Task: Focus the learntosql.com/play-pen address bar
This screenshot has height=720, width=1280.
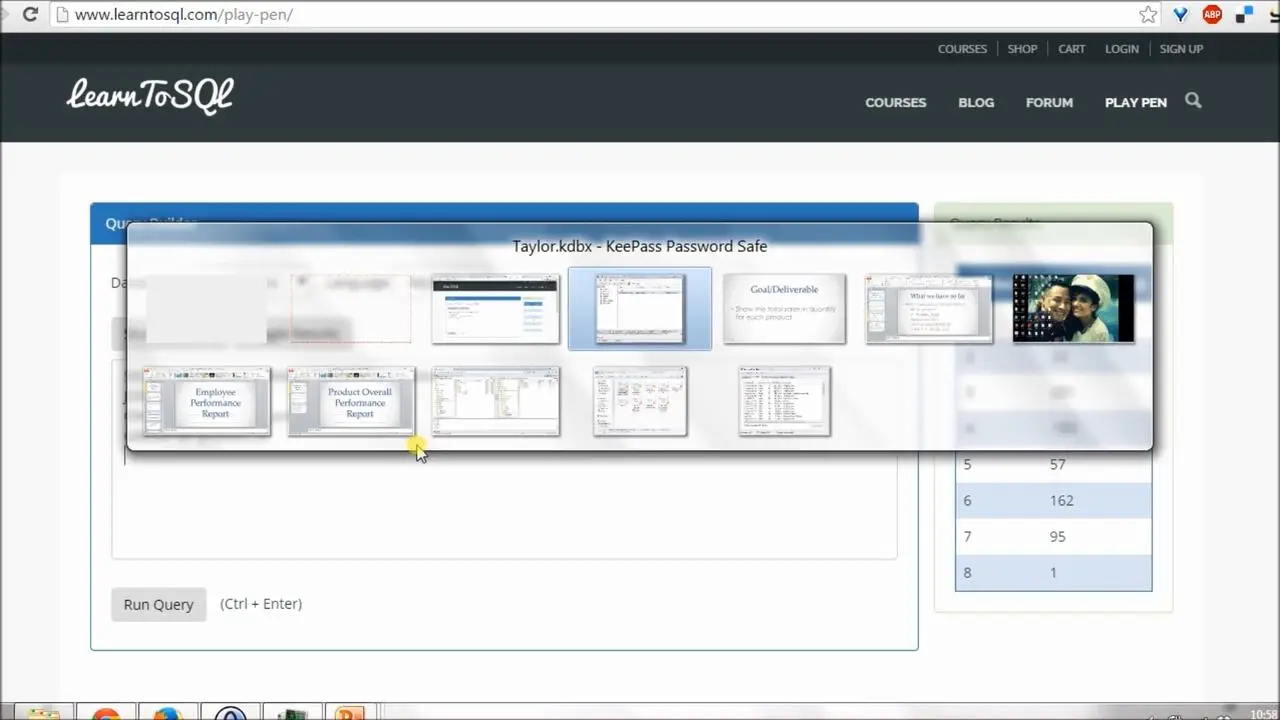Action: point(600,14)
